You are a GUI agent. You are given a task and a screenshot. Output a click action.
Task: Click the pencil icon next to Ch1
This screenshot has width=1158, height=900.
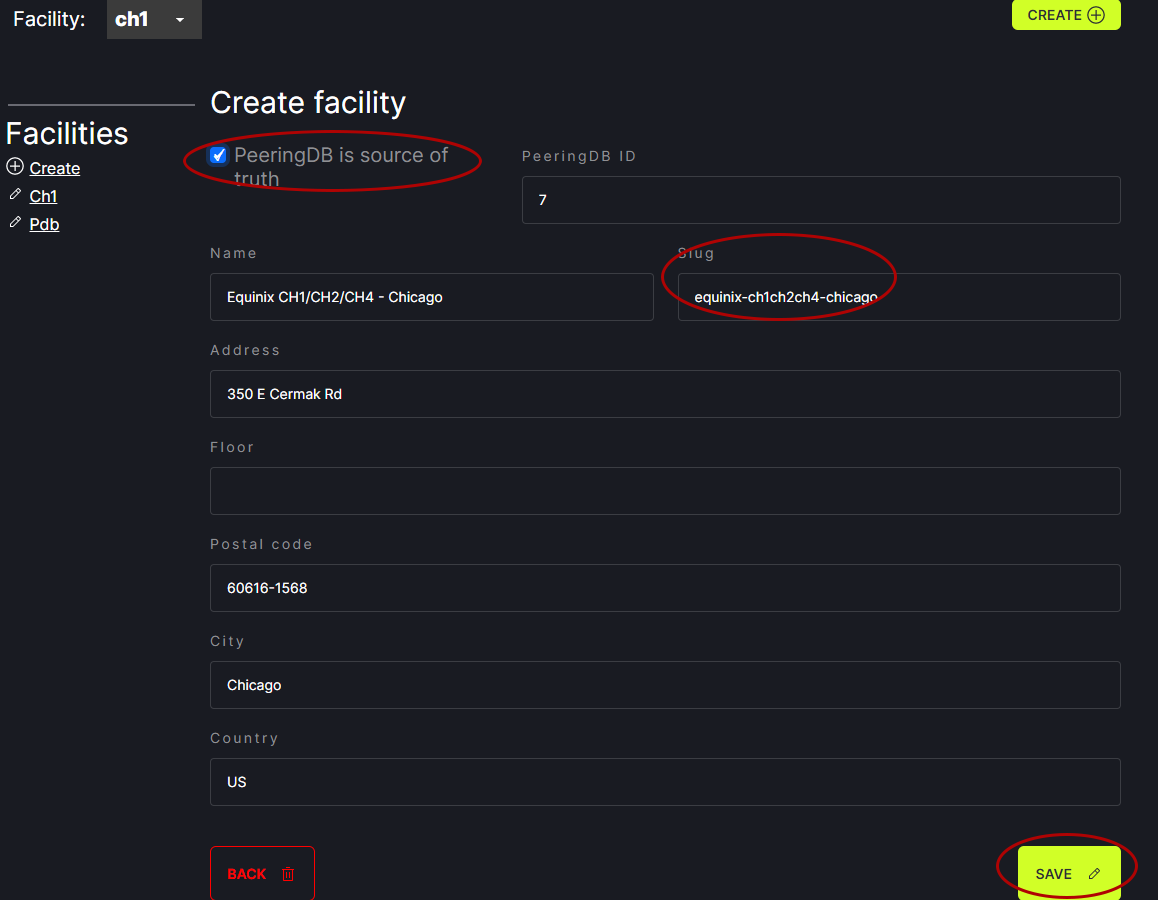(x=15, y=195)
